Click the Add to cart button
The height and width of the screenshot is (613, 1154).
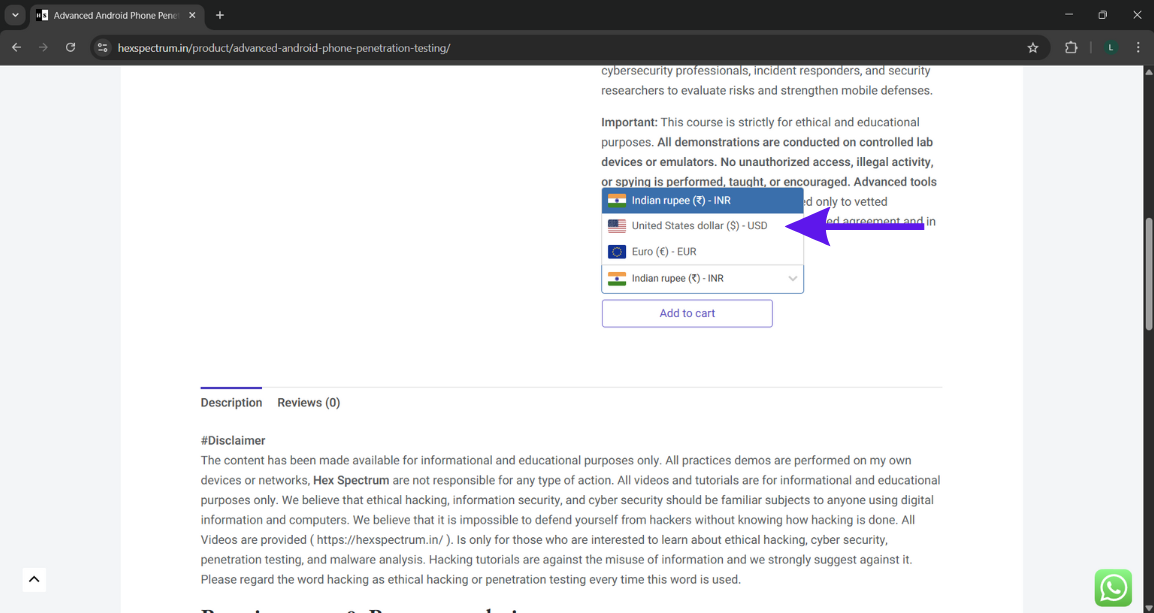pos(687,313)
